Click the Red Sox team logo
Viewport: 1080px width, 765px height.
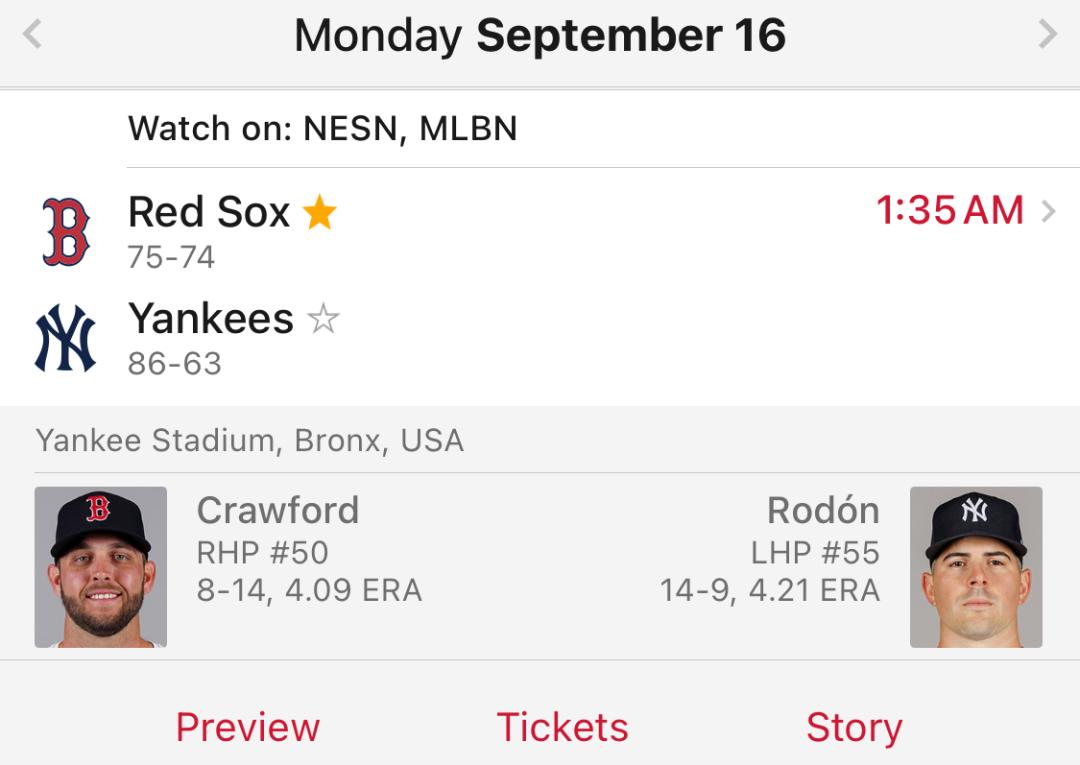[66, 231]
